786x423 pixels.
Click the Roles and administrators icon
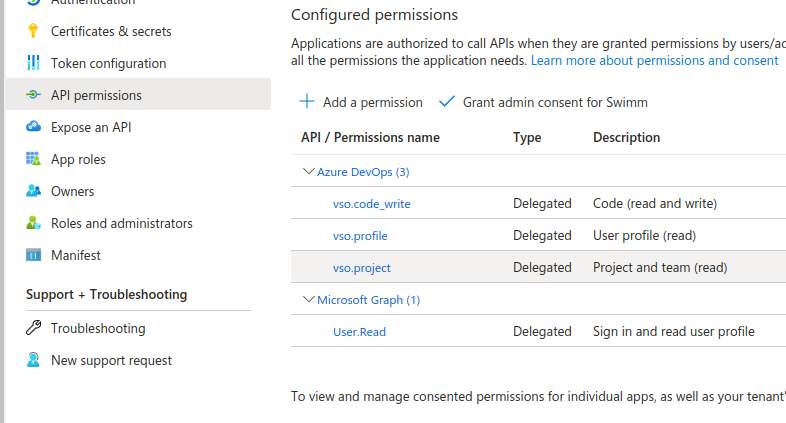(33, 223)
